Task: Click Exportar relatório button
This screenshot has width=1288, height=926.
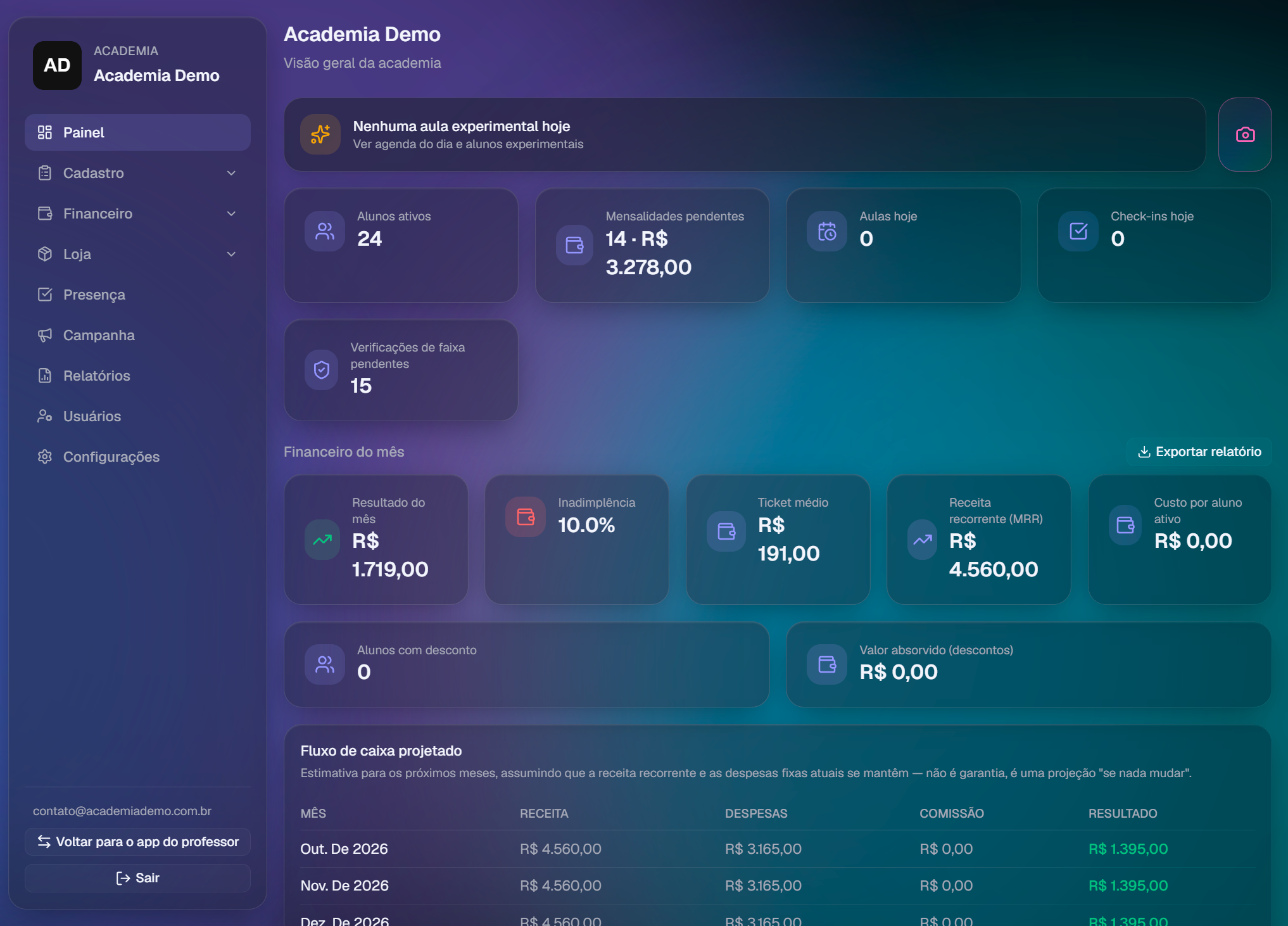Action: (1199, 452)
